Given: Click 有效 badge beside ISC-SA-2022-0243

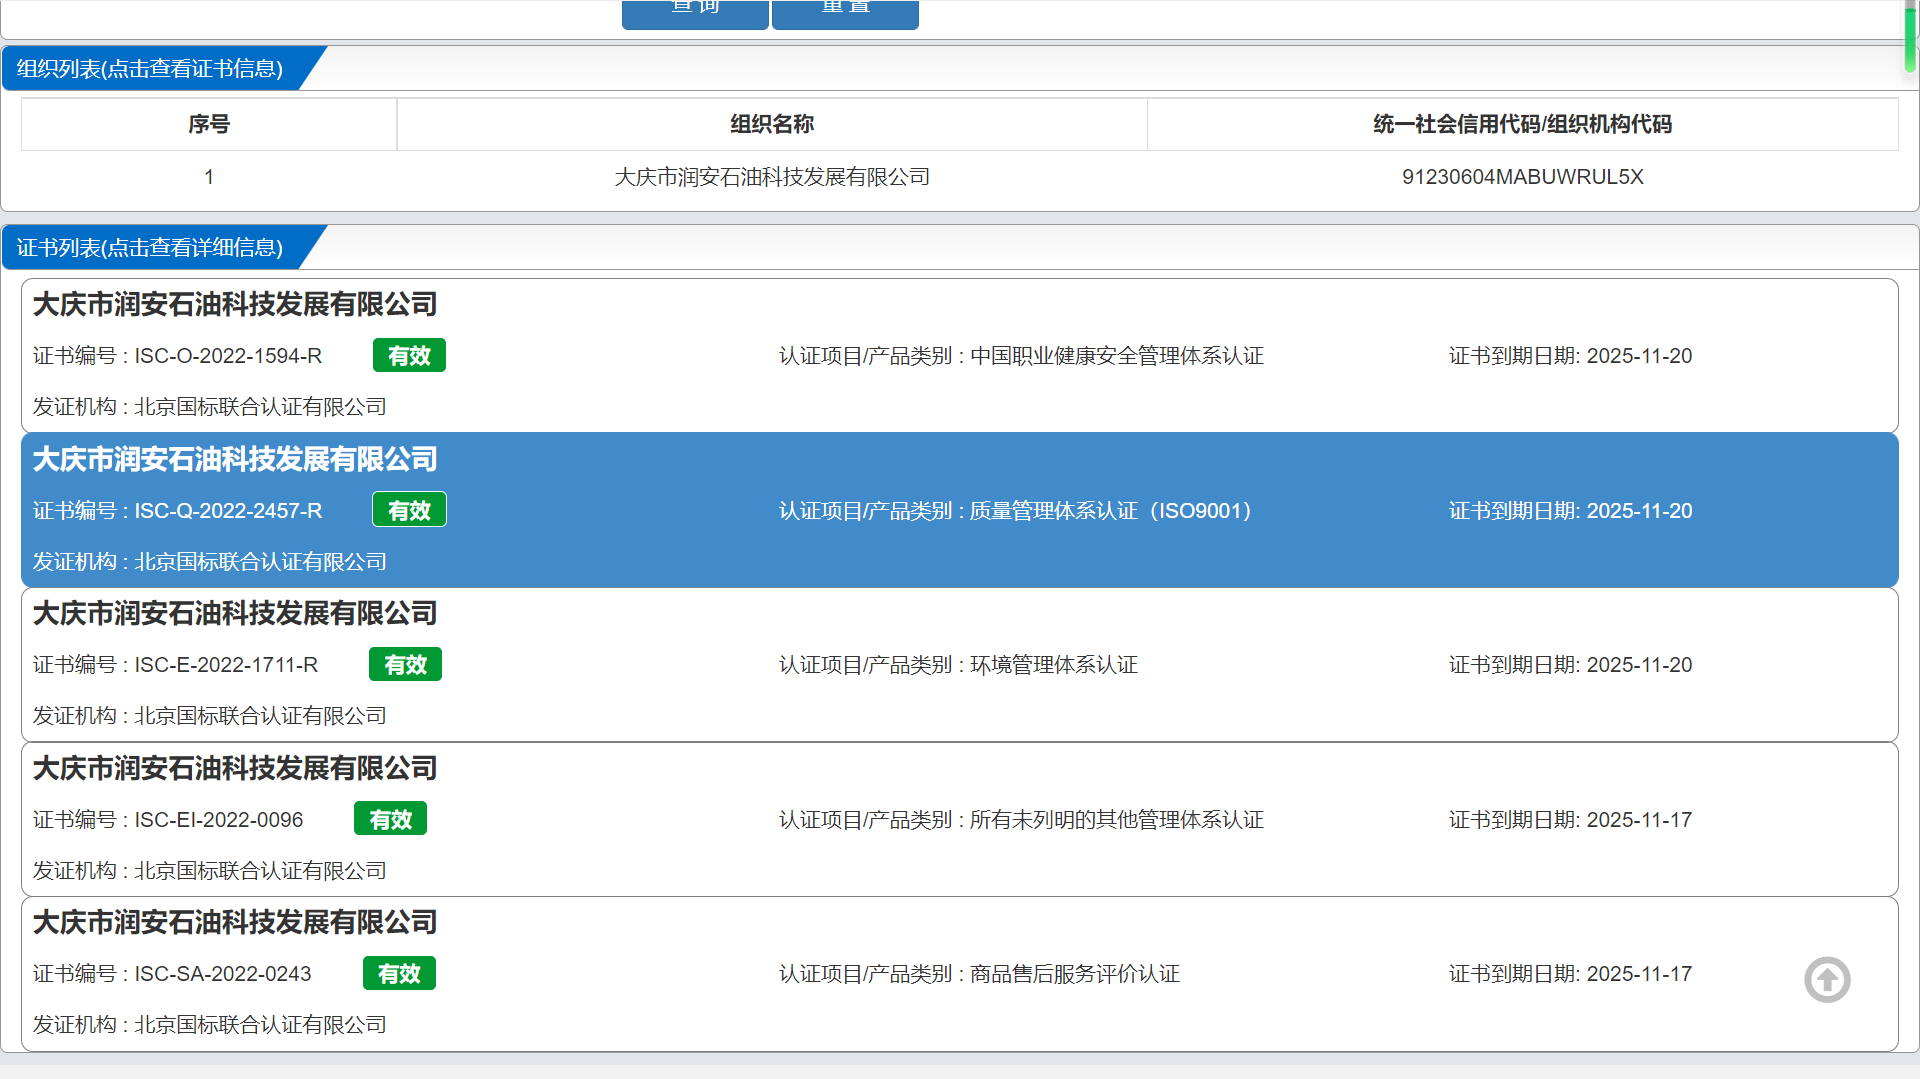Looking at the screenshot, I should tap(399, 973).
